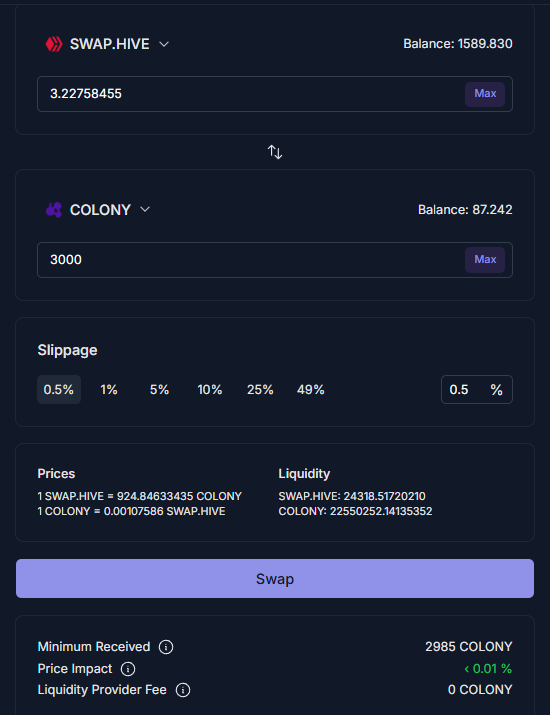Click the swap direction arrows icon
Image resolution: width=550 pixels, height=715 pixels.
(x=275, y=152)
